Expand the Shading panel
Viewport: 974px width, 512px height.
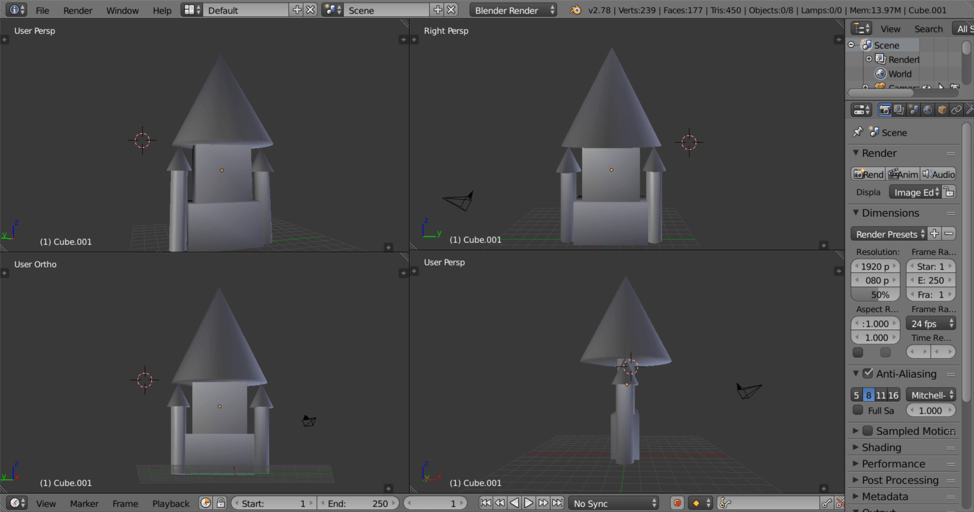(x=855, y=447)
